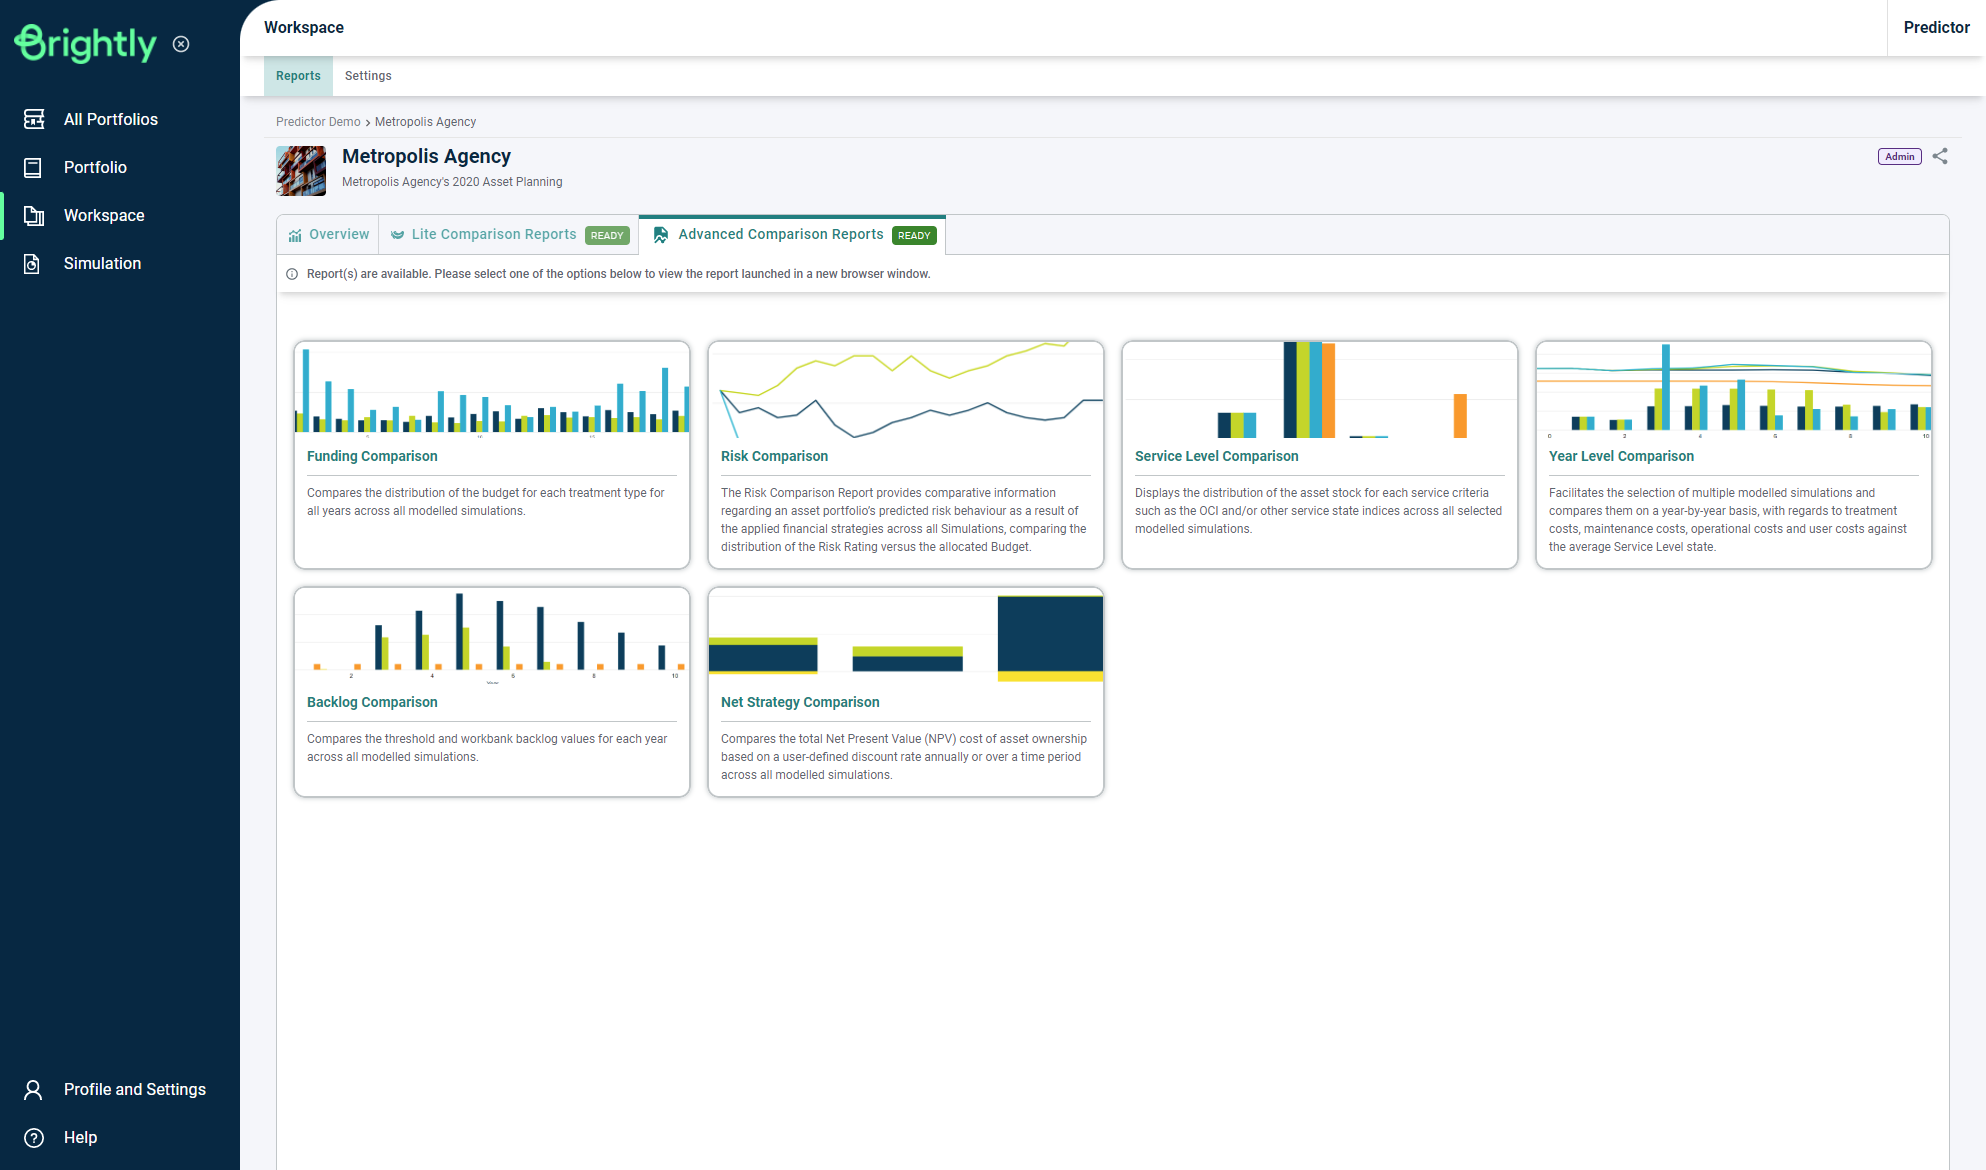Viewport: 1986px width, 1170px height.
Task: Click the Simulation sidebar icon
Action: [32, 263]
